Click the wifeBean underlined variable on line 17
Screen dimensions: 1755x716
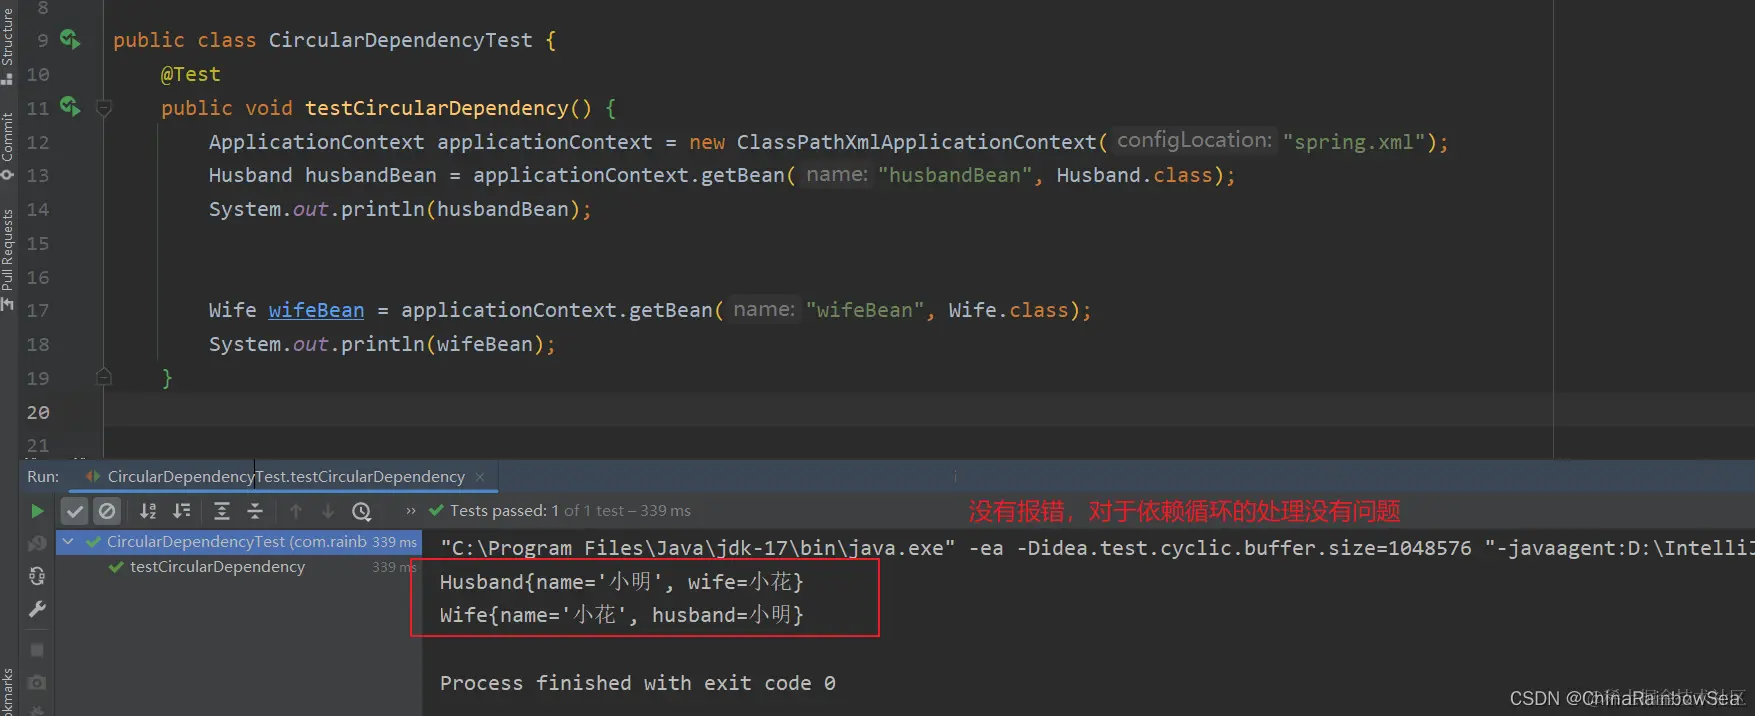point(316,310)
